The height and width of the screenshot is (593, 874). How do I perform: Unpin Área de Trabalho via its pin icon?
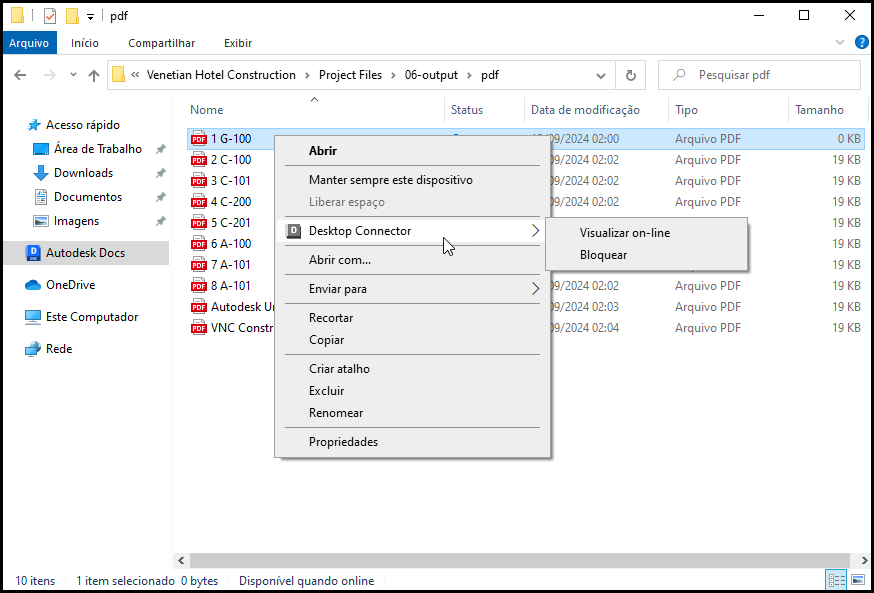pos(161,149)
